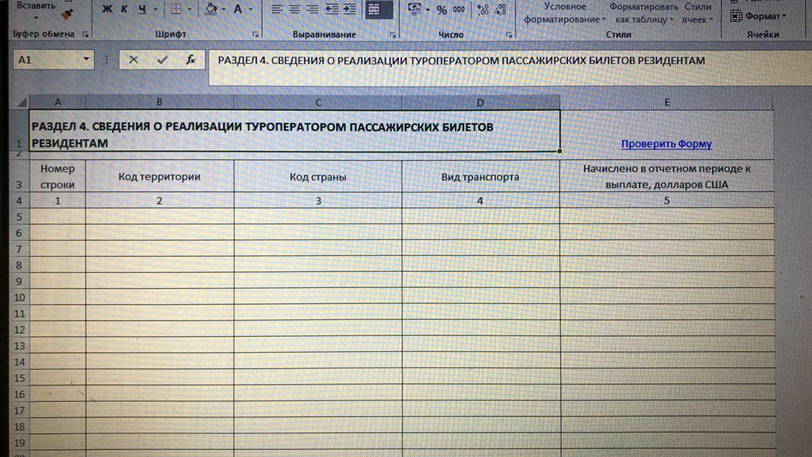The height and width of the screenshot is (457, 812).
Task: Confirm entry with the checkmark icon
Action: point(162,60)
